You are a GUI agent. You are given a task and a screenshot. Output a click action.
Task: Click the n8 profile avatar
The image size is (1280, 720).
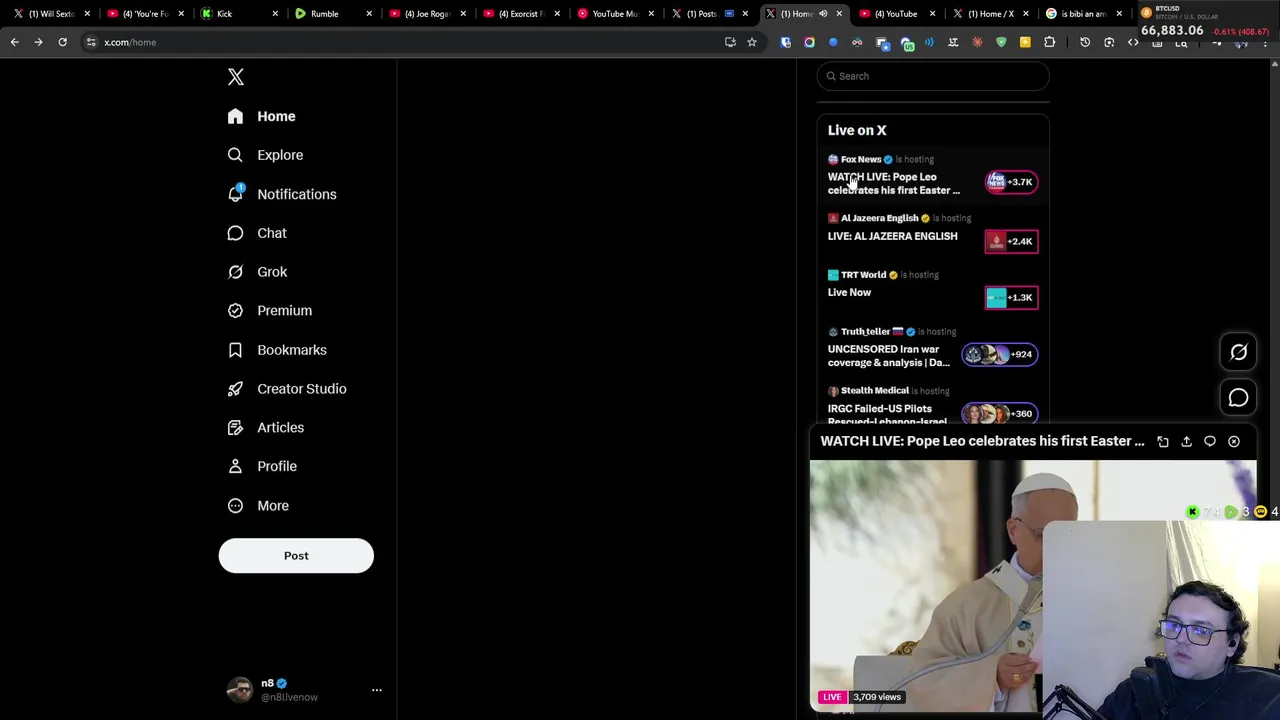coord(240,690)
